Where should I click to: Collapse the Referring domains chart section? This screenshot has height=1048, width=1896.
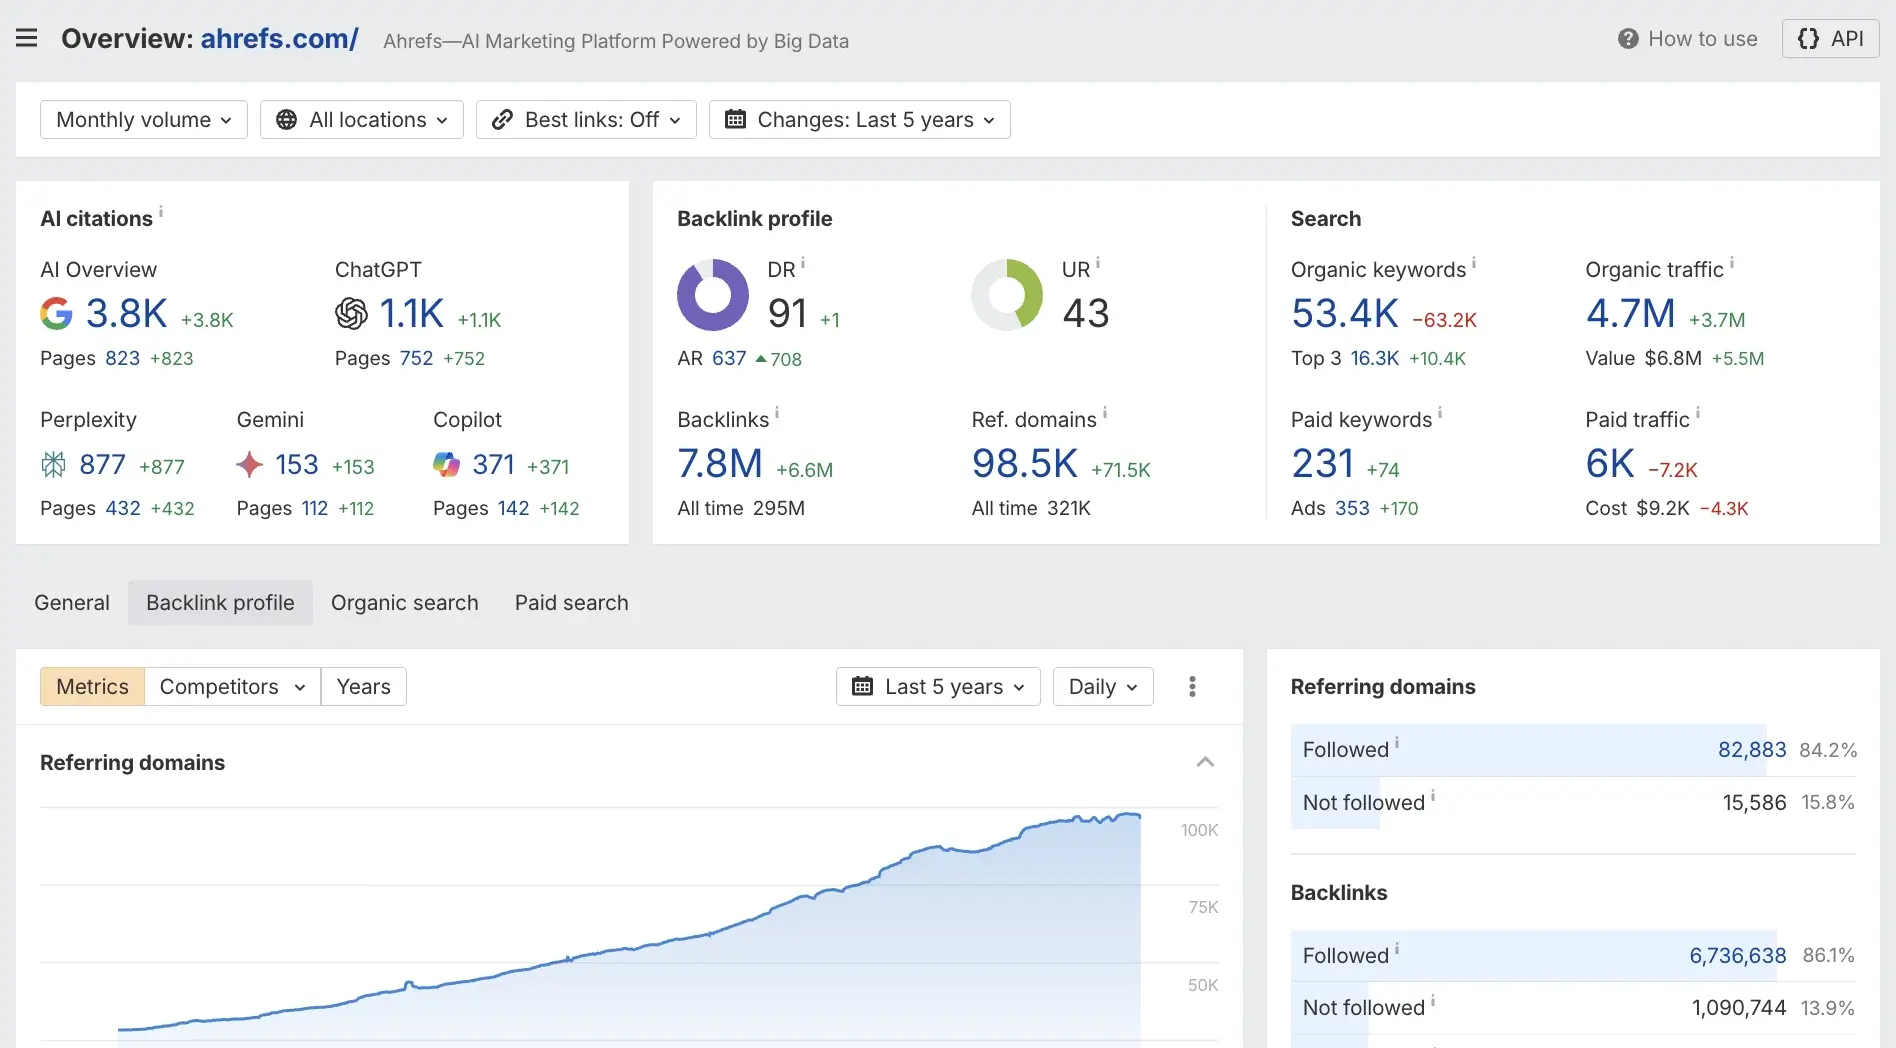pos(1204,762)
